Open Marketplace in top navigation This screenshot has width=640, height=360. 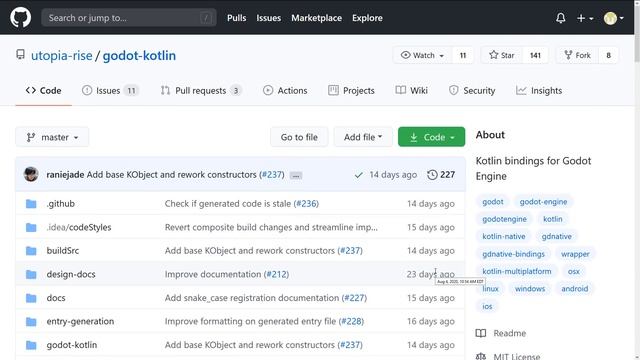pyautogui.click(x=316, y=18)
